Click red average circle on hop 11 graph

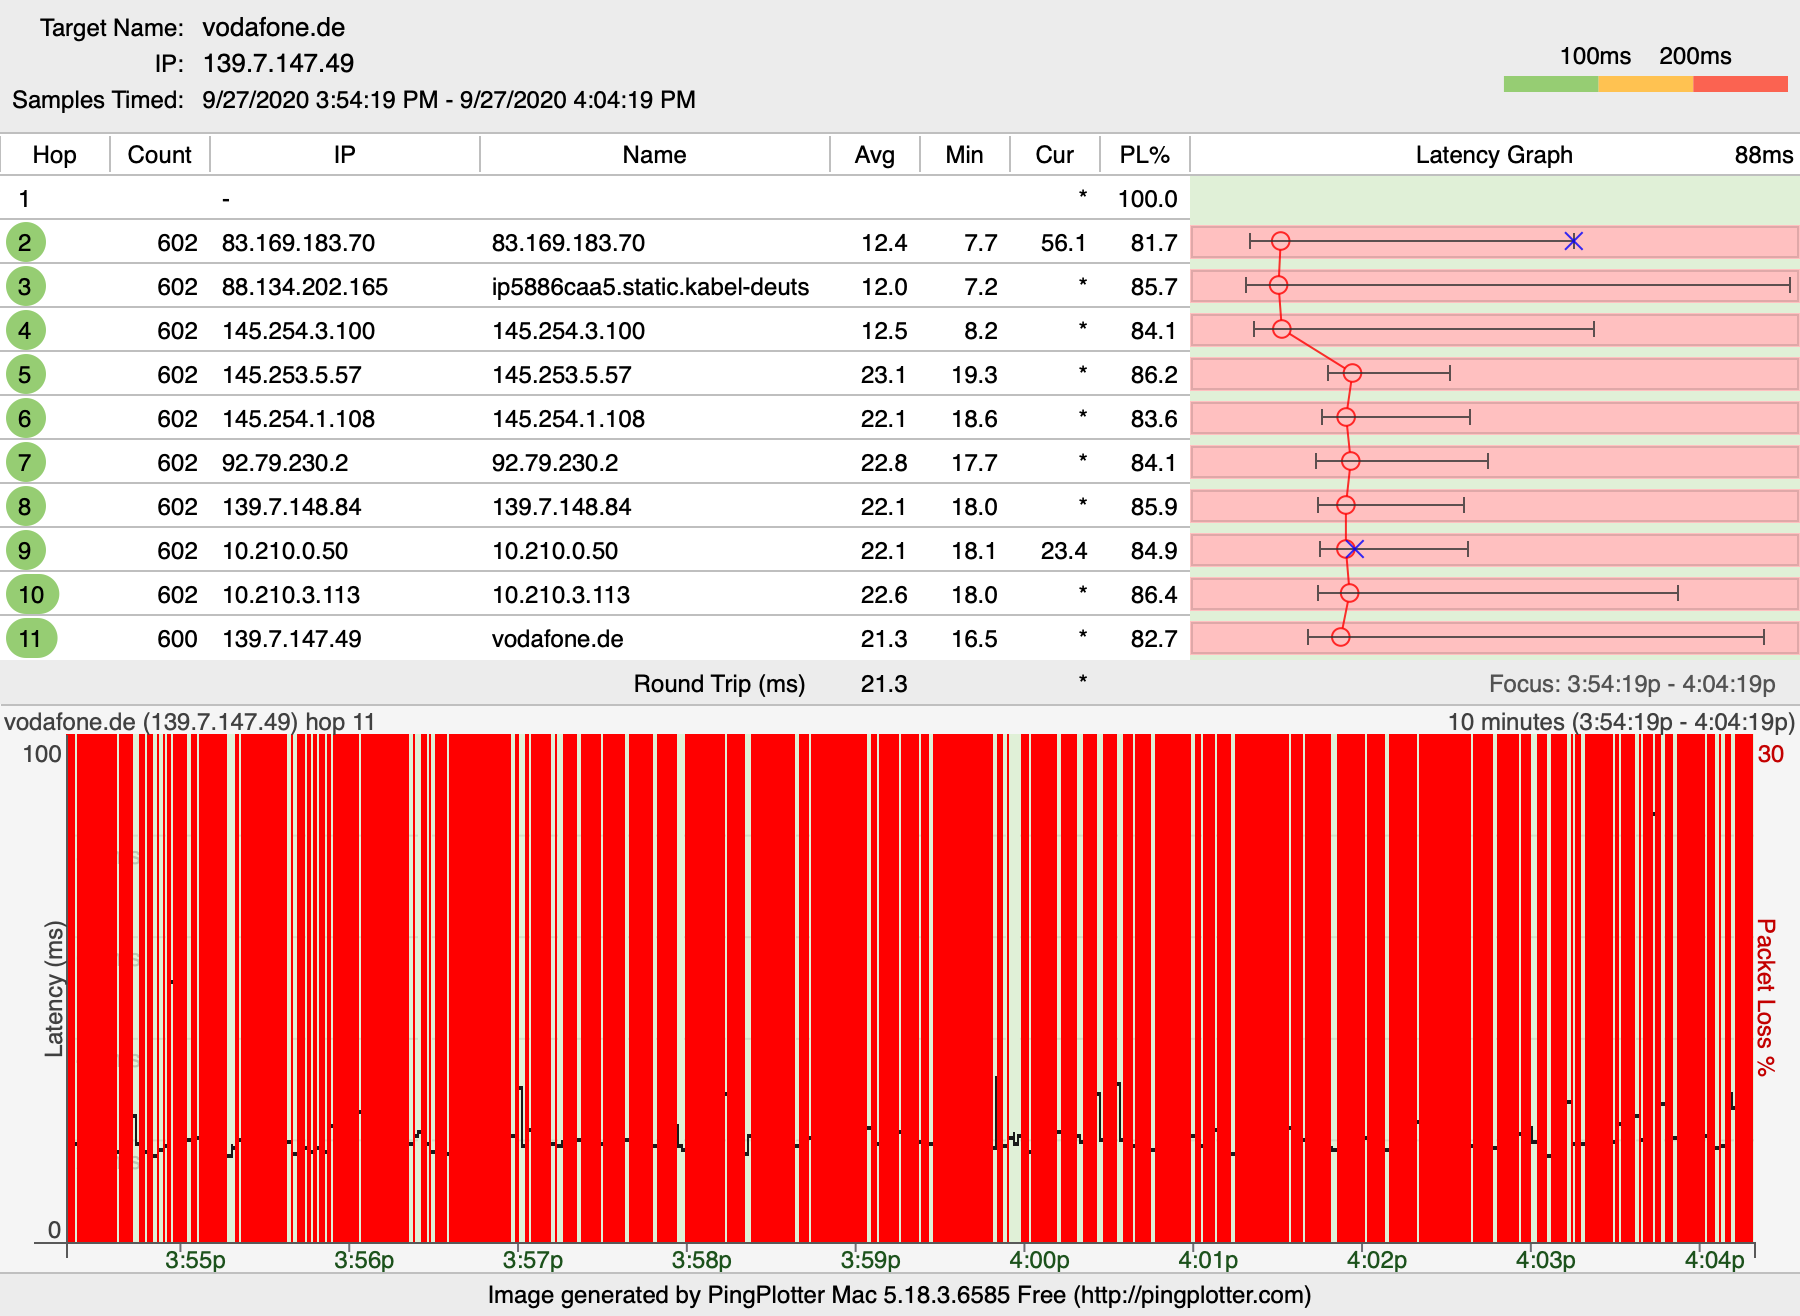point(1341,637)
